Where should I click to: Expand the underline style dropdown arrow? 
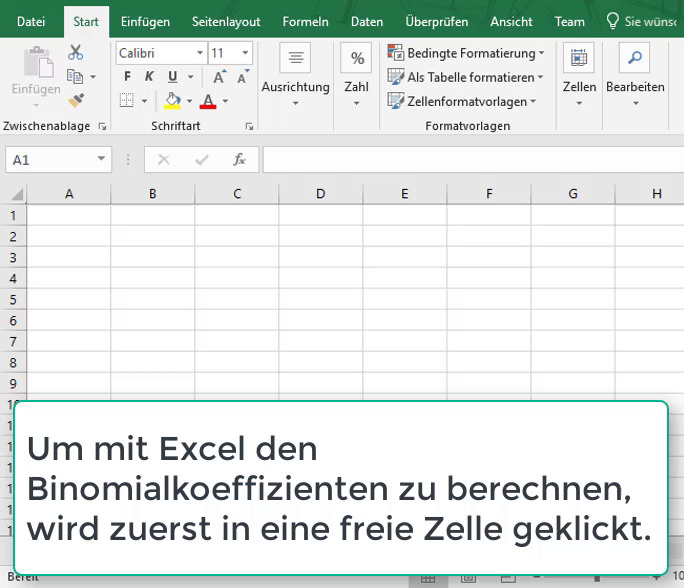[191, 77]
